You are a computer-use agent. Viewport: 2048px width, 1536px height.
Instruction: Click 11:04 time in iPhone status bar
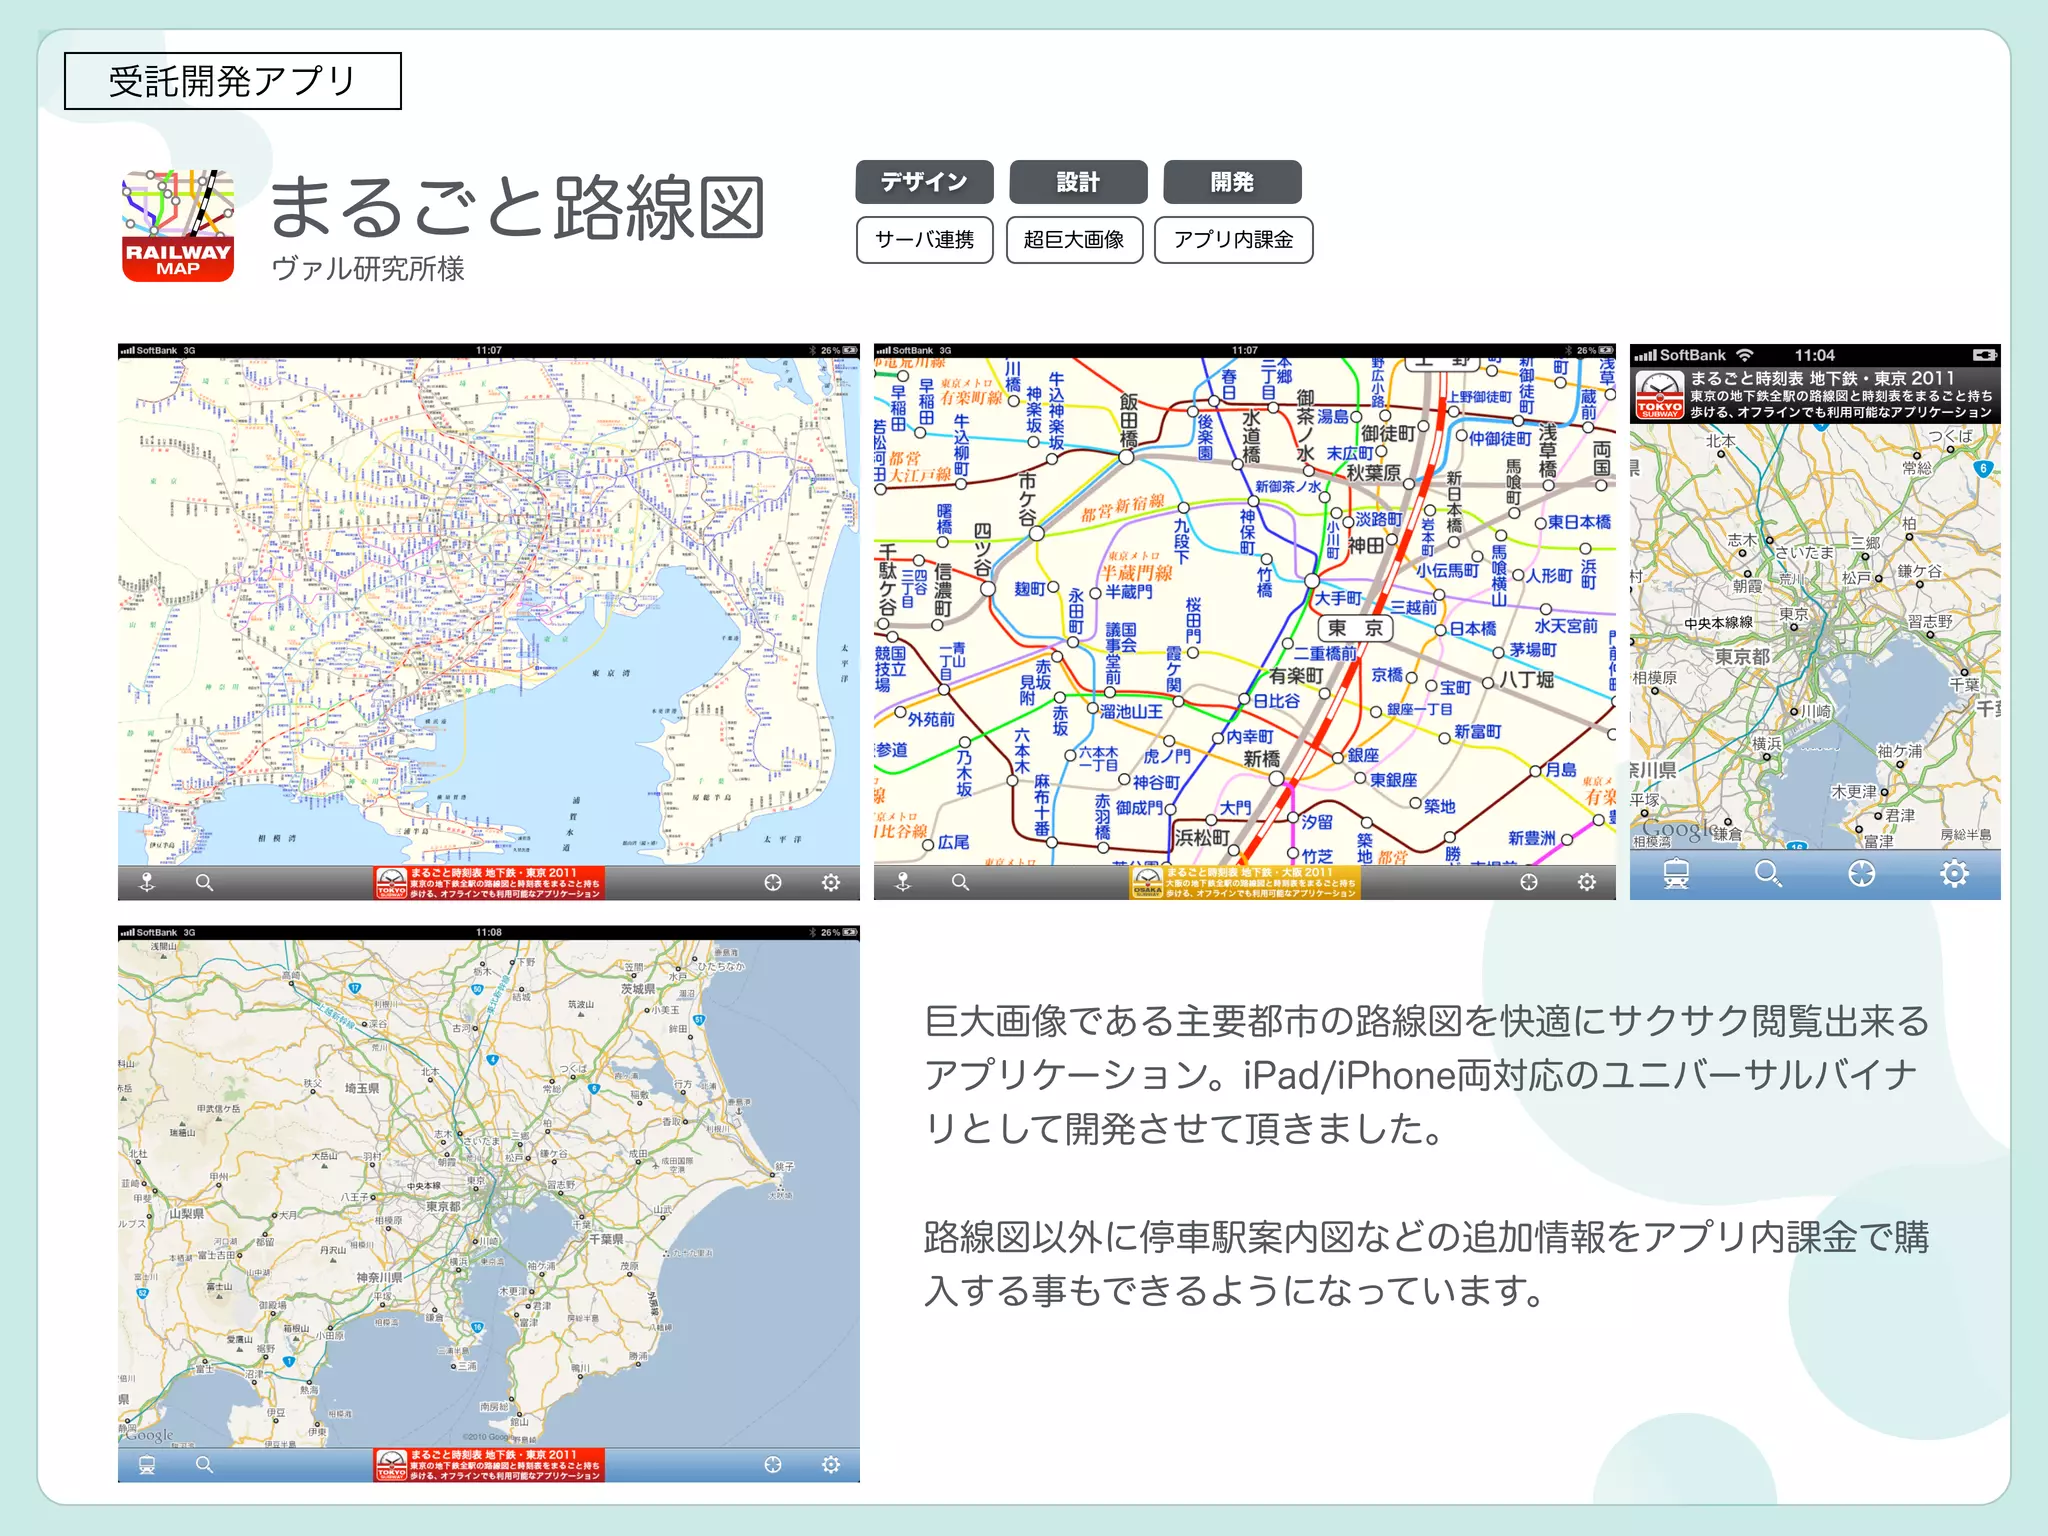(1814, 355)
